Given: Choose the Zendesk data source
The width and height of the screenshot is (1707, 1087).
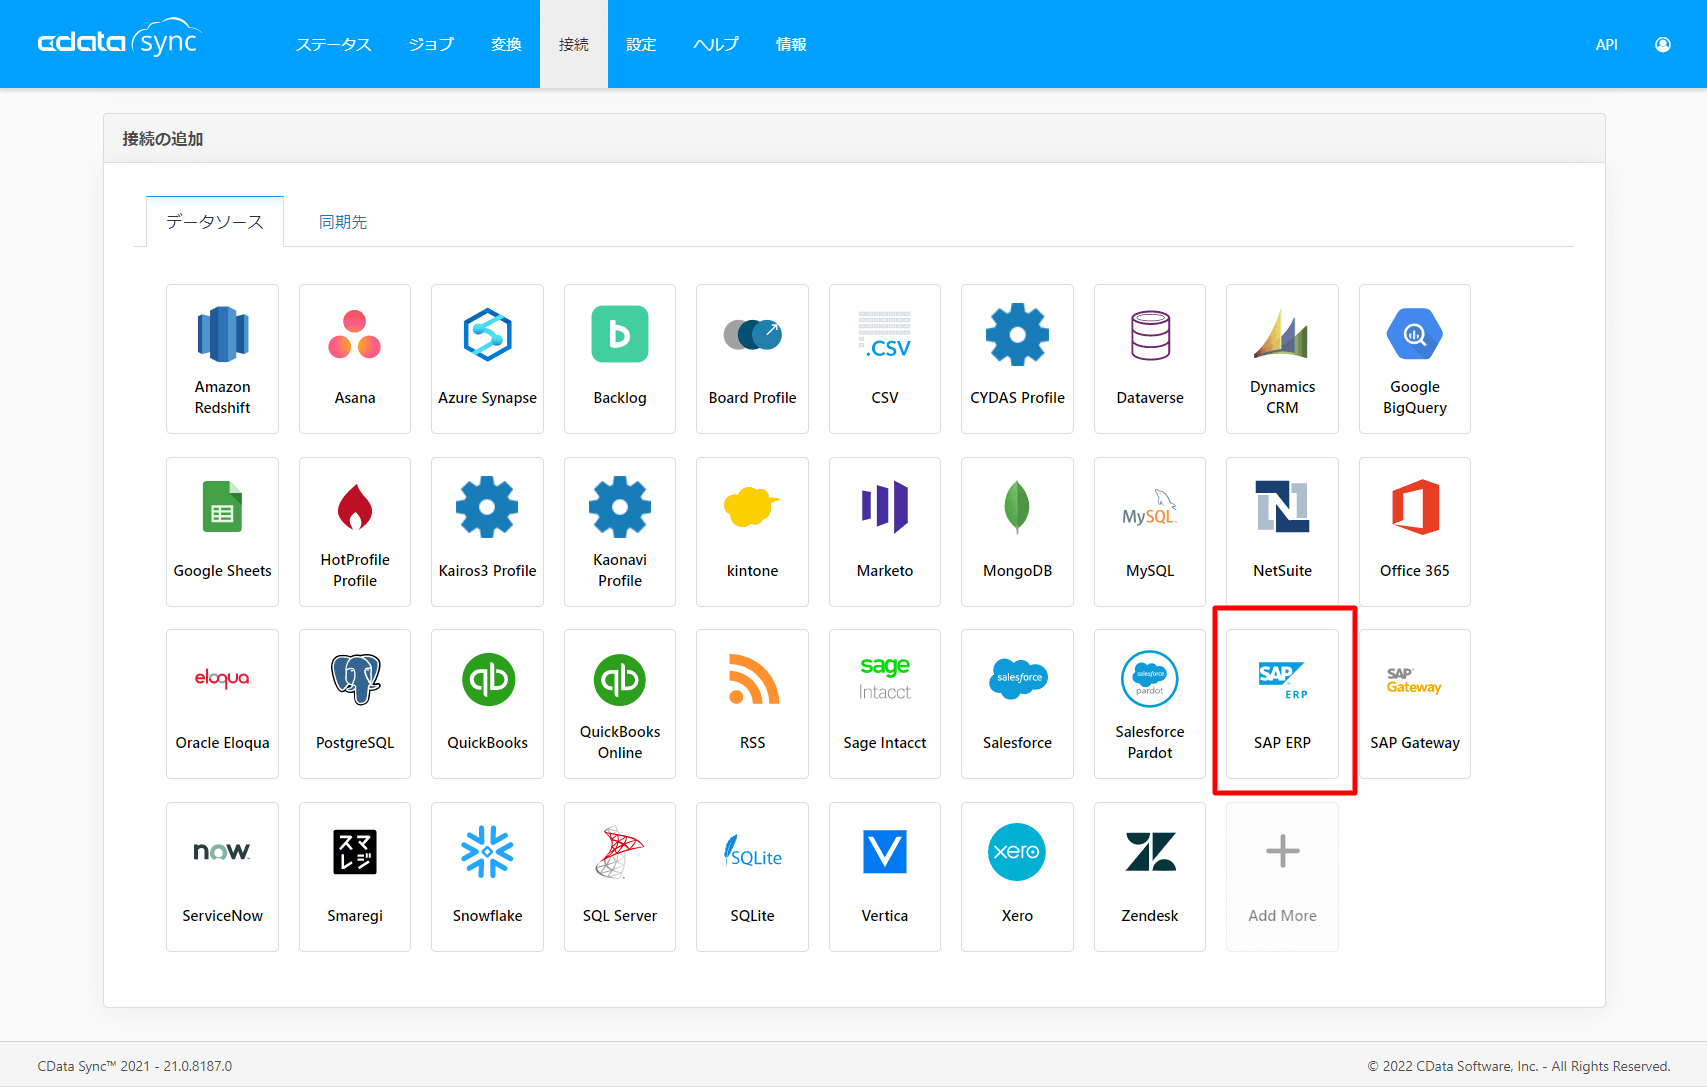Looking at the screenshot, I should 1150,877.
